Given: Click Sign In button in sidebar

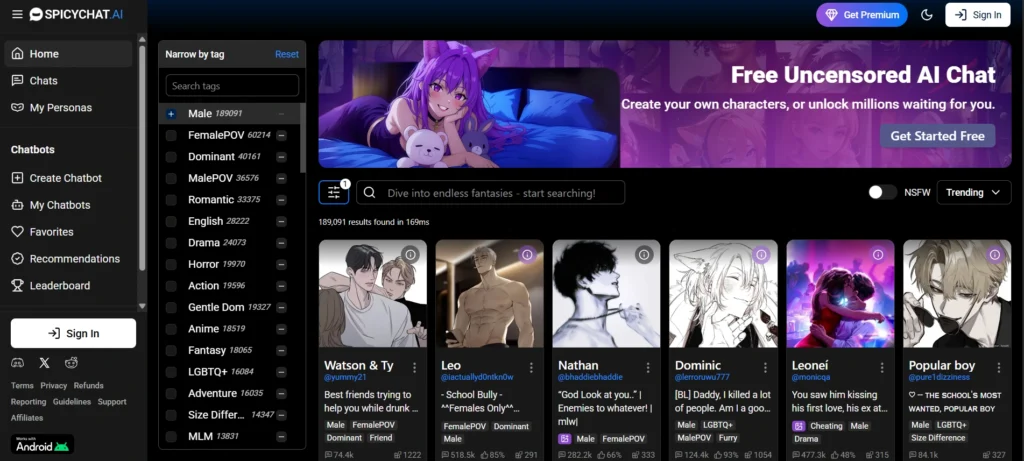Looking at the screenshot, I should point(73,333).
